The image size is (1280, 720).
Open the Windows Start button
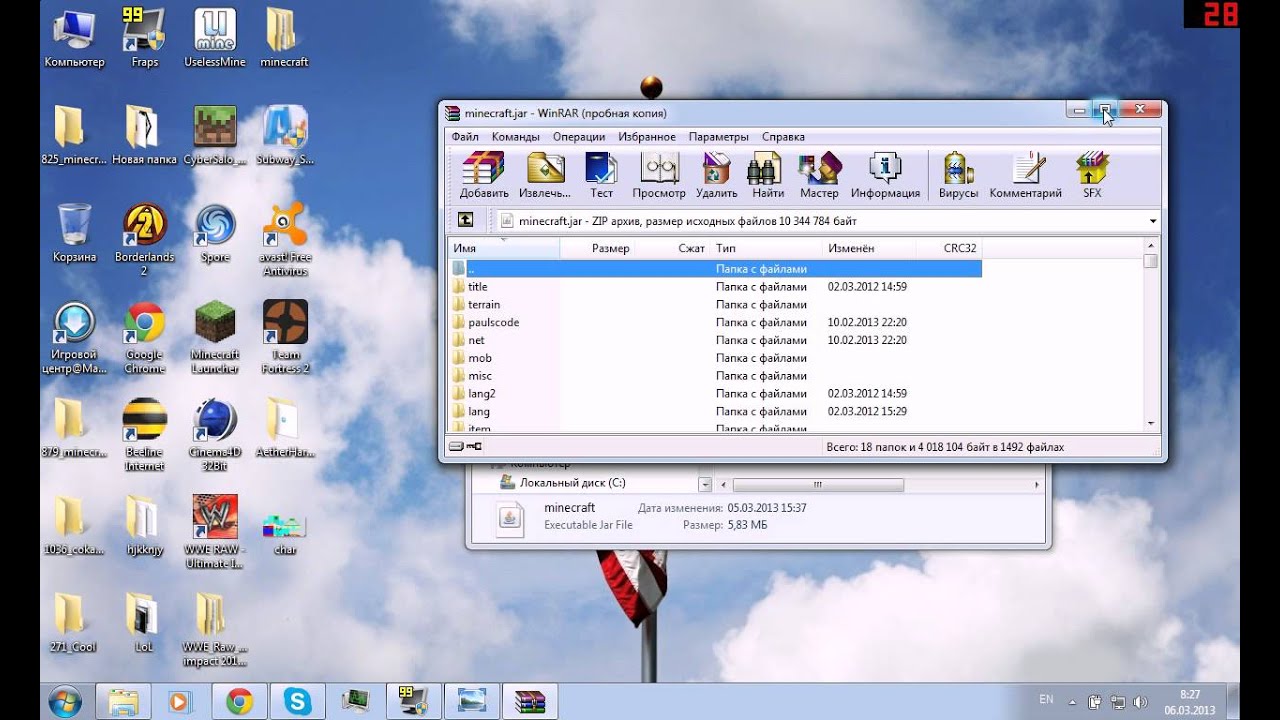65,701
